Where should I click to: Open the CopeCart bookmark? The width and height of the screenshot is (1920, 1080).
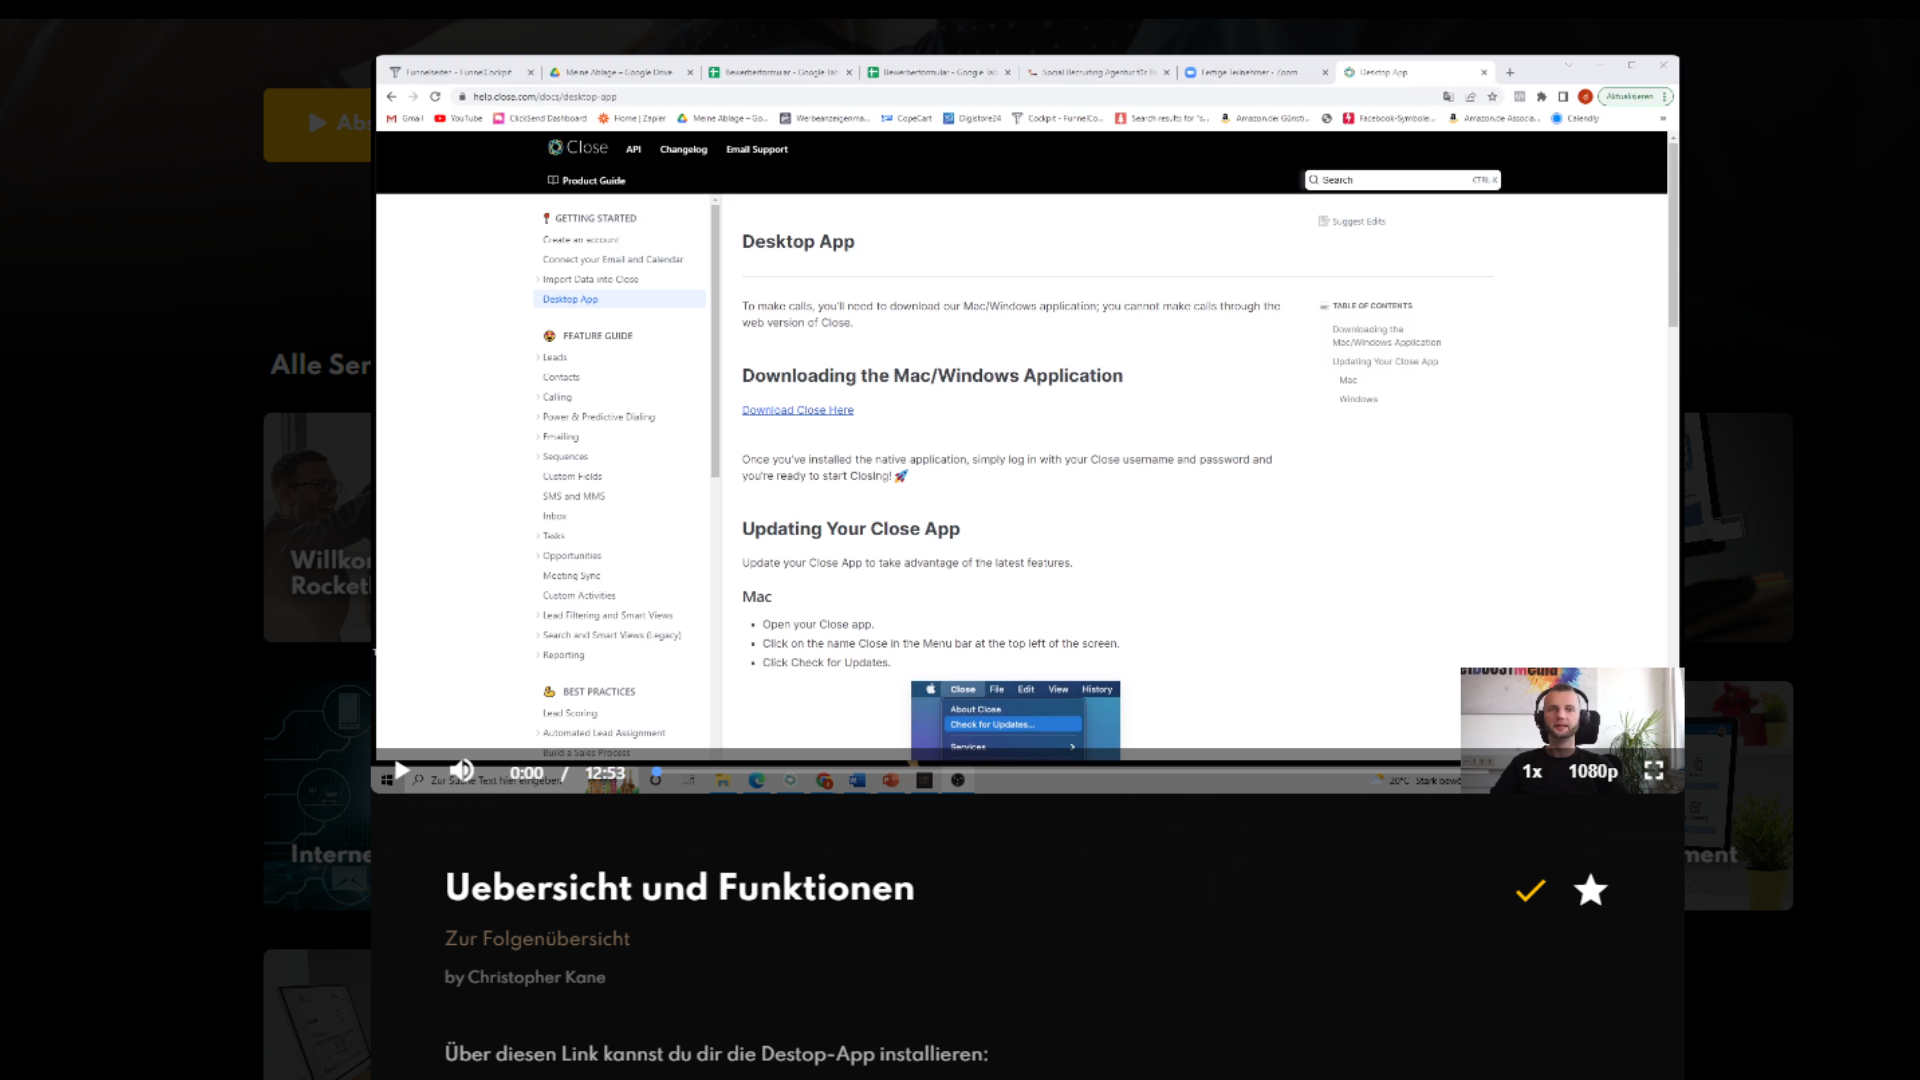click(906, 118)
